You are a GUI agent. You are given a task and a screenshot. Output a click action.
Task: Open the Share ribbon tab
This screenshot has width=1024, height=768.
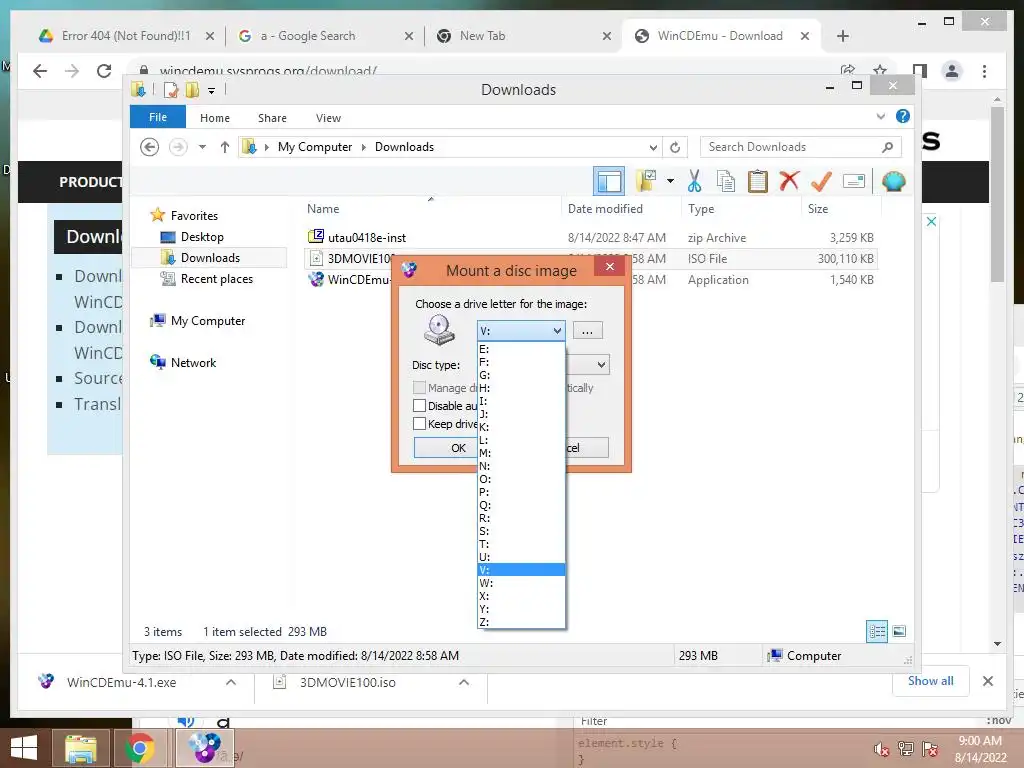[272, 118]
